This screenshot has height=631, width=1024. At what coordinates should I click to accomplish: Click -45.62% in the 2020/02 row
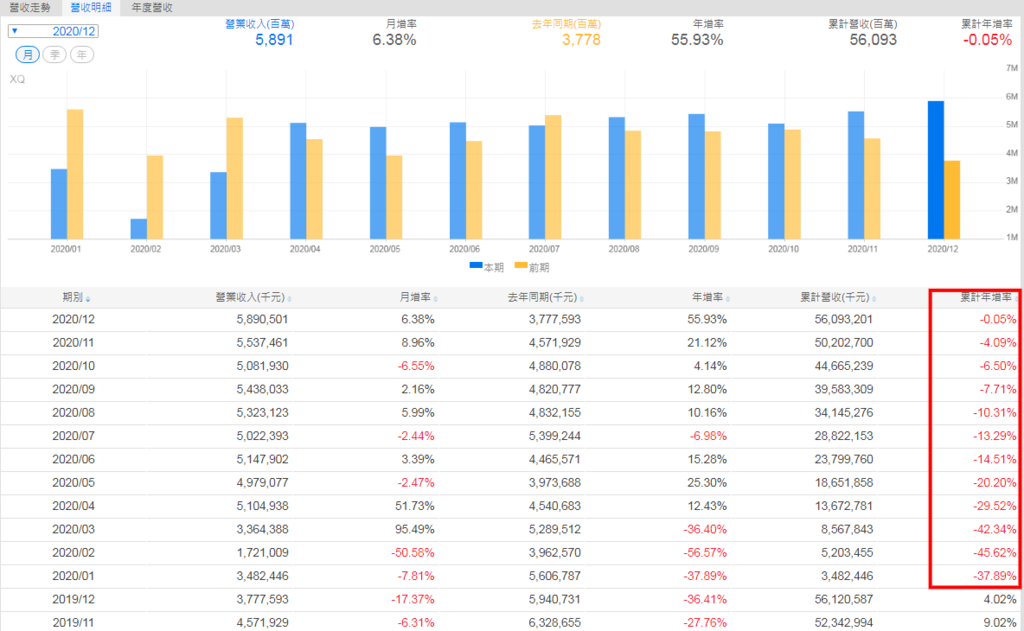pos(995,553)
